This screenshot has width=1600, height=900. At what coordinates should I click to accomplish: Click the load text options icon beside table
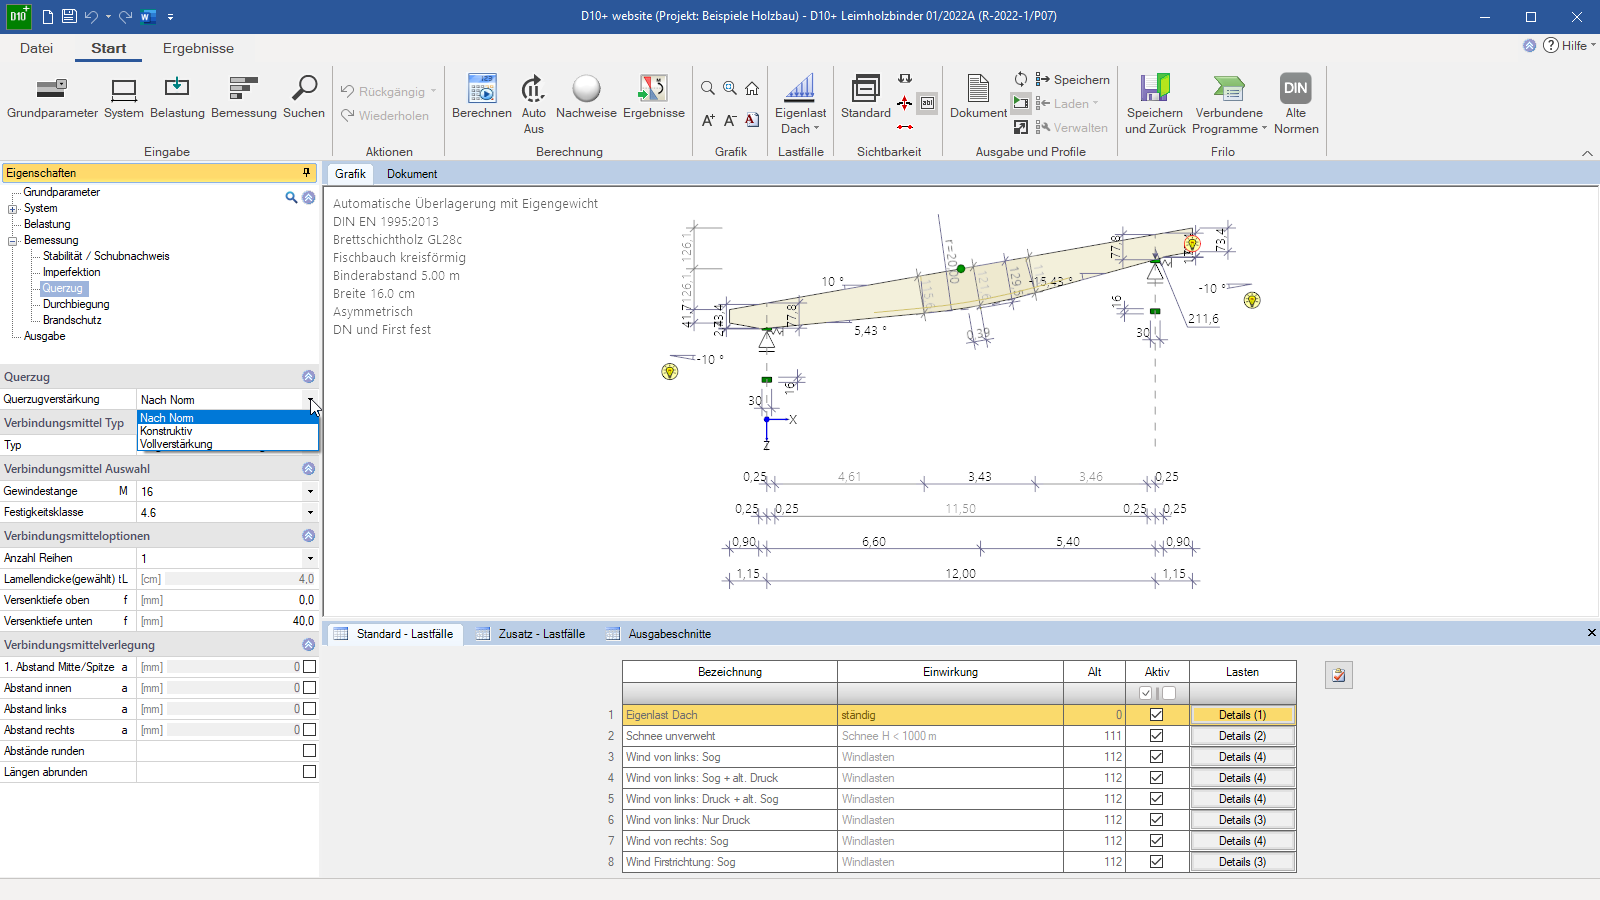click(1339, 675)
